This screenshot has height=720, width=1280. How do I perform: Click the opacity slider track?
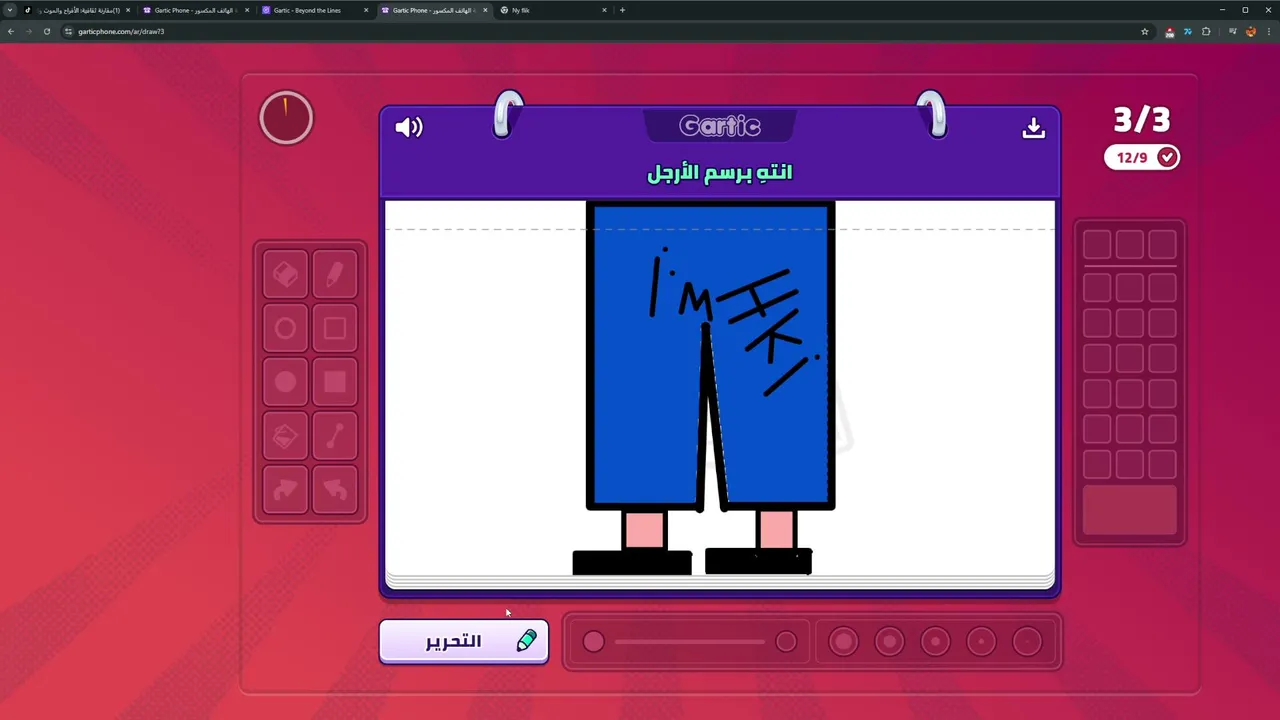690,642
